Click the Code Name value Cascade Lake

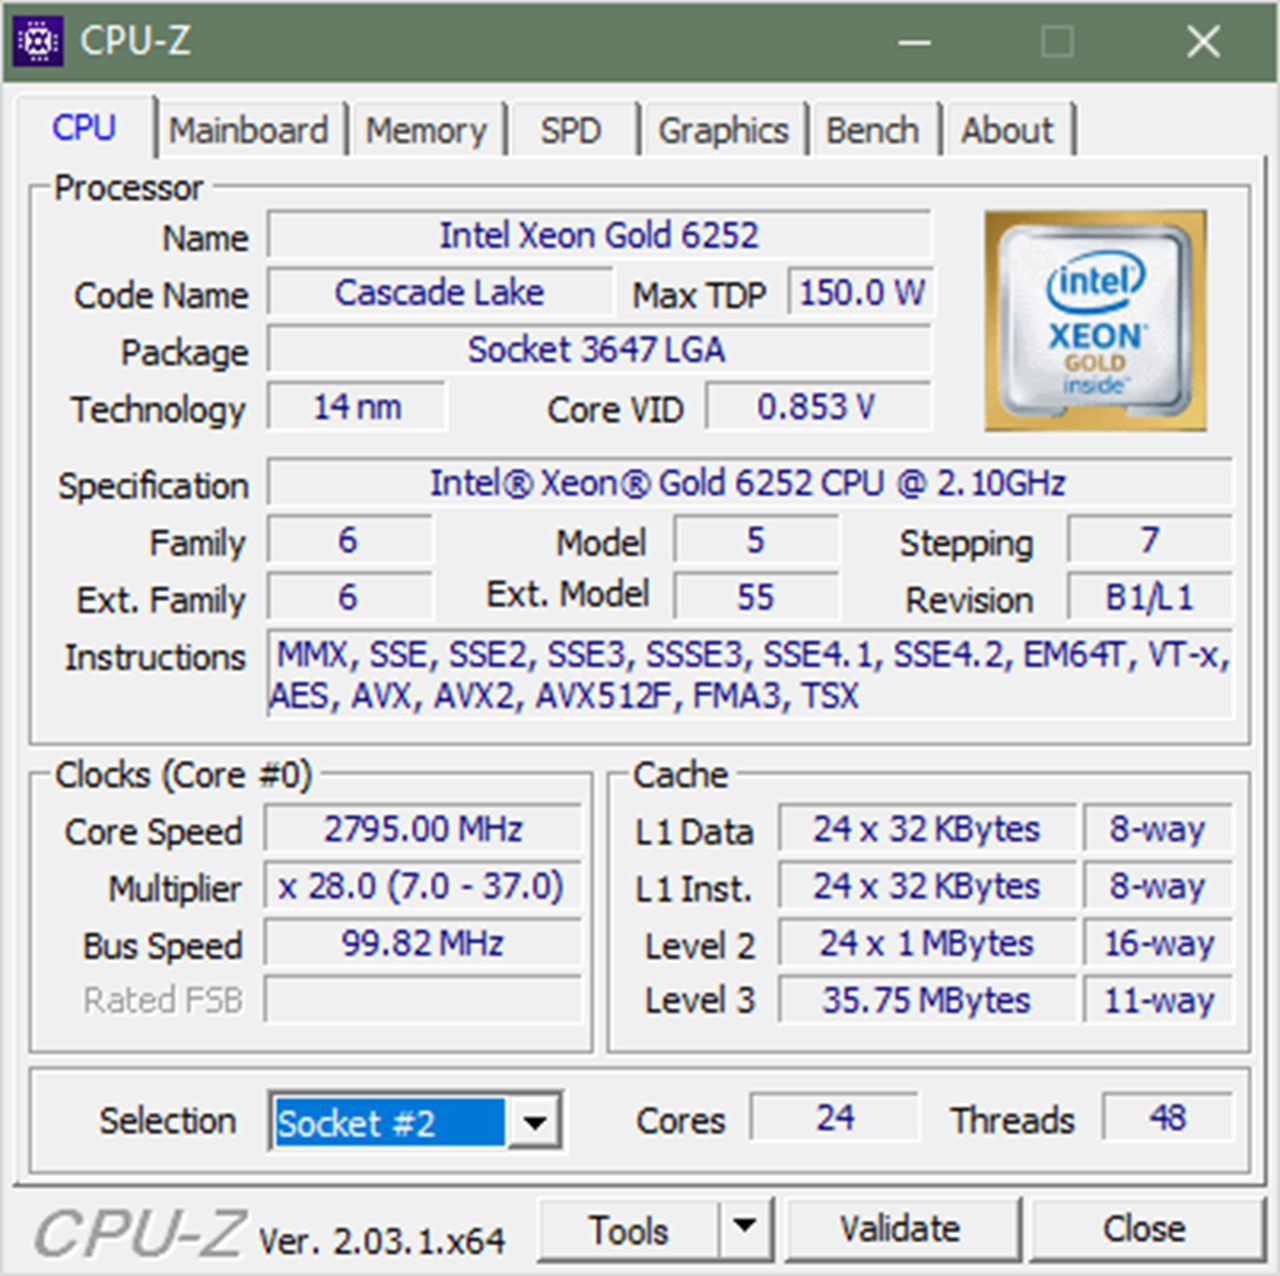tap(440, 292)
